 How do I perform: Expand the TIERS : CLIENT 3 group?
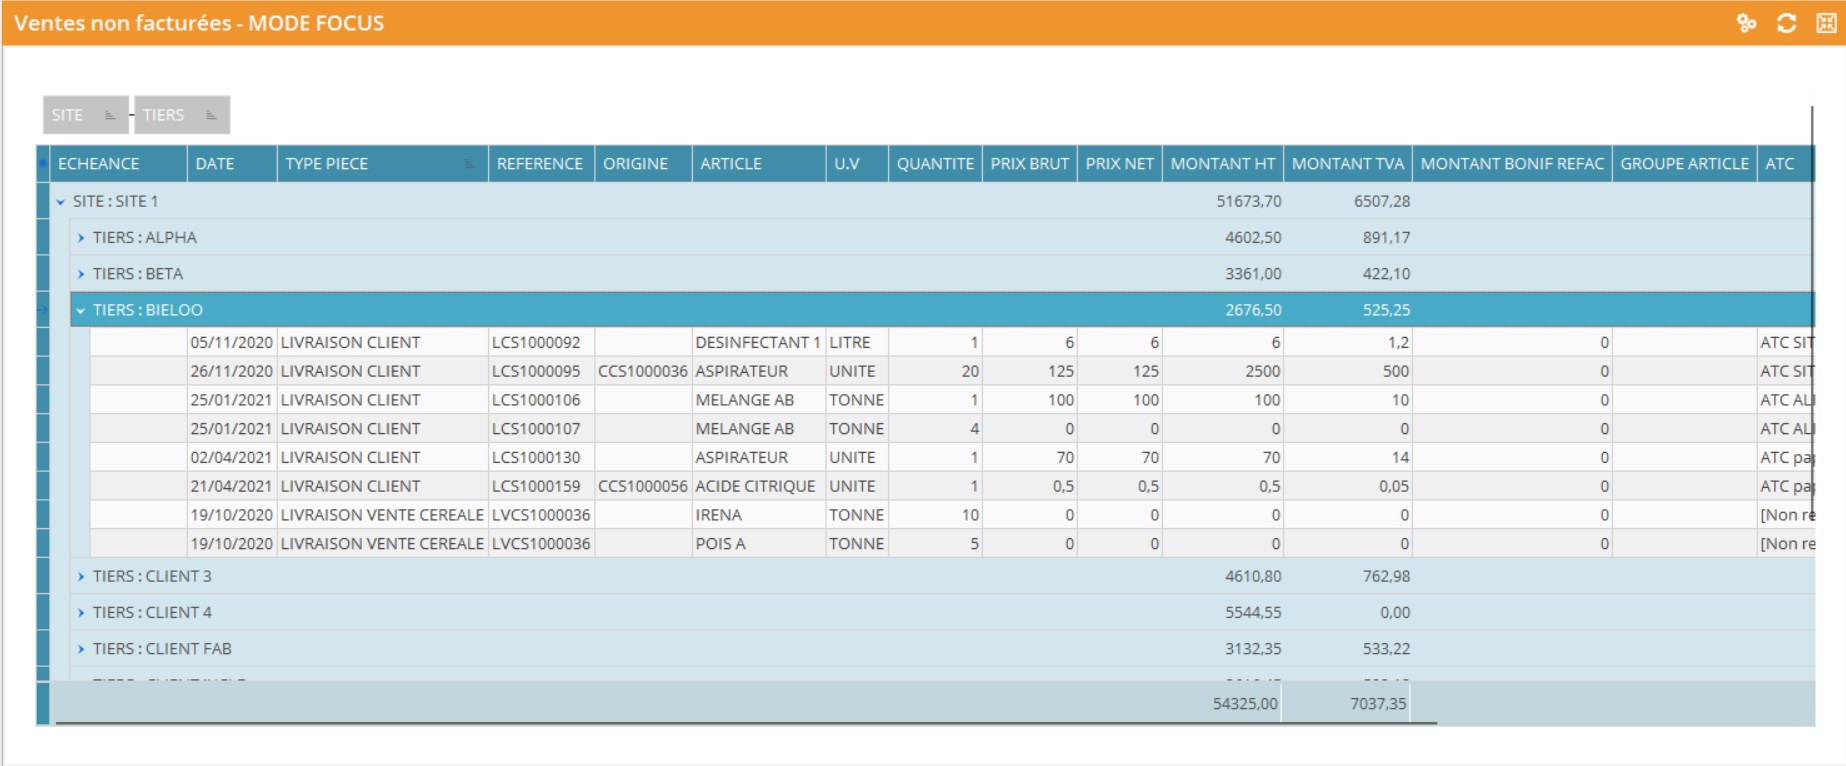(81, 577)
